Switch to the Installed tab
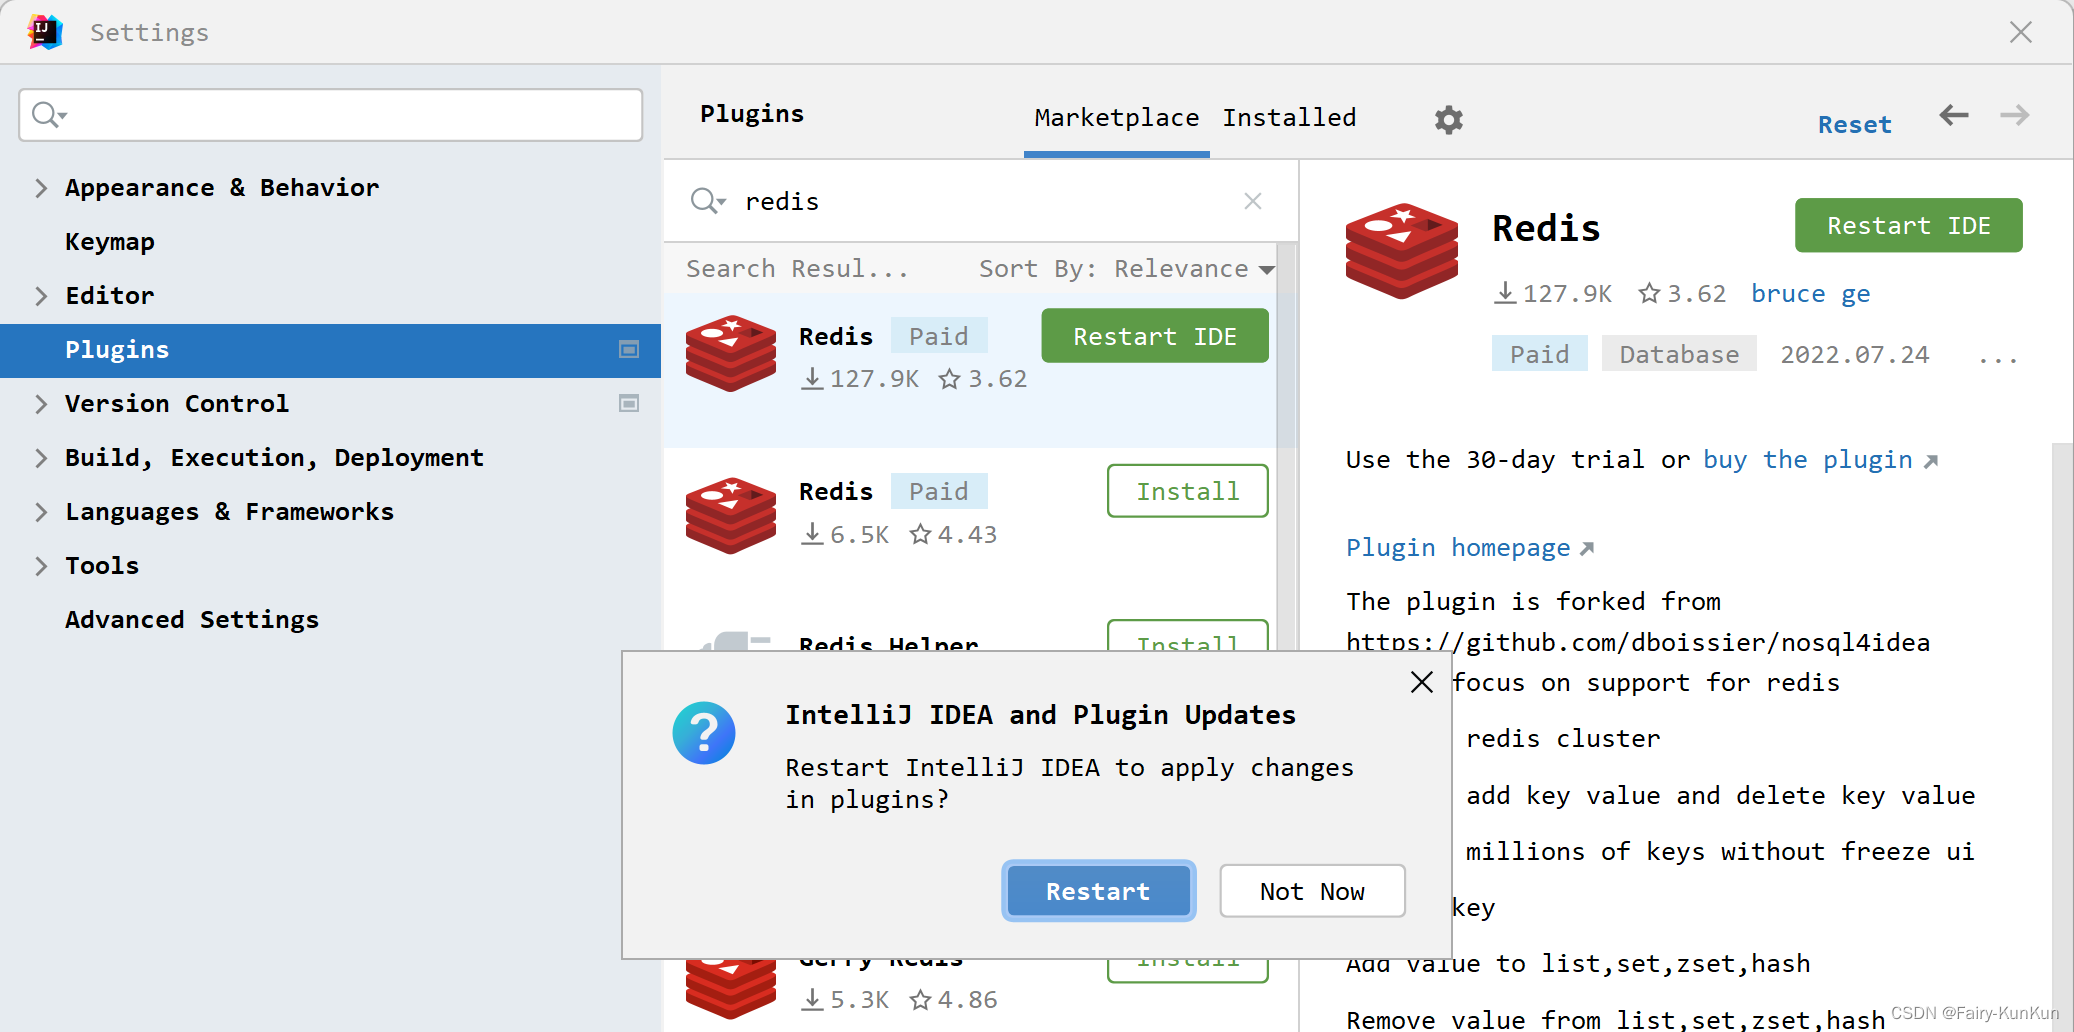 click(1289, 118)
